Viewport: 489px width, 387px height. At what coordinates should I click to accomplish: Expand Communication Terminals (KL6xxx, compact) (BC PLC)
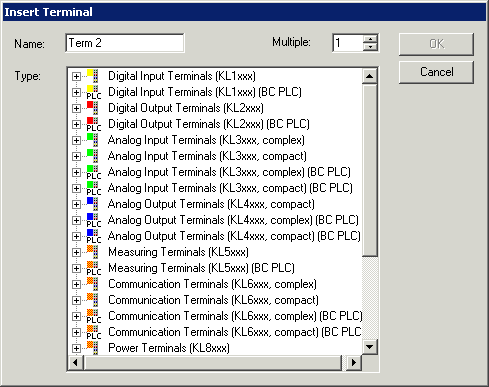tap(76, 332)
